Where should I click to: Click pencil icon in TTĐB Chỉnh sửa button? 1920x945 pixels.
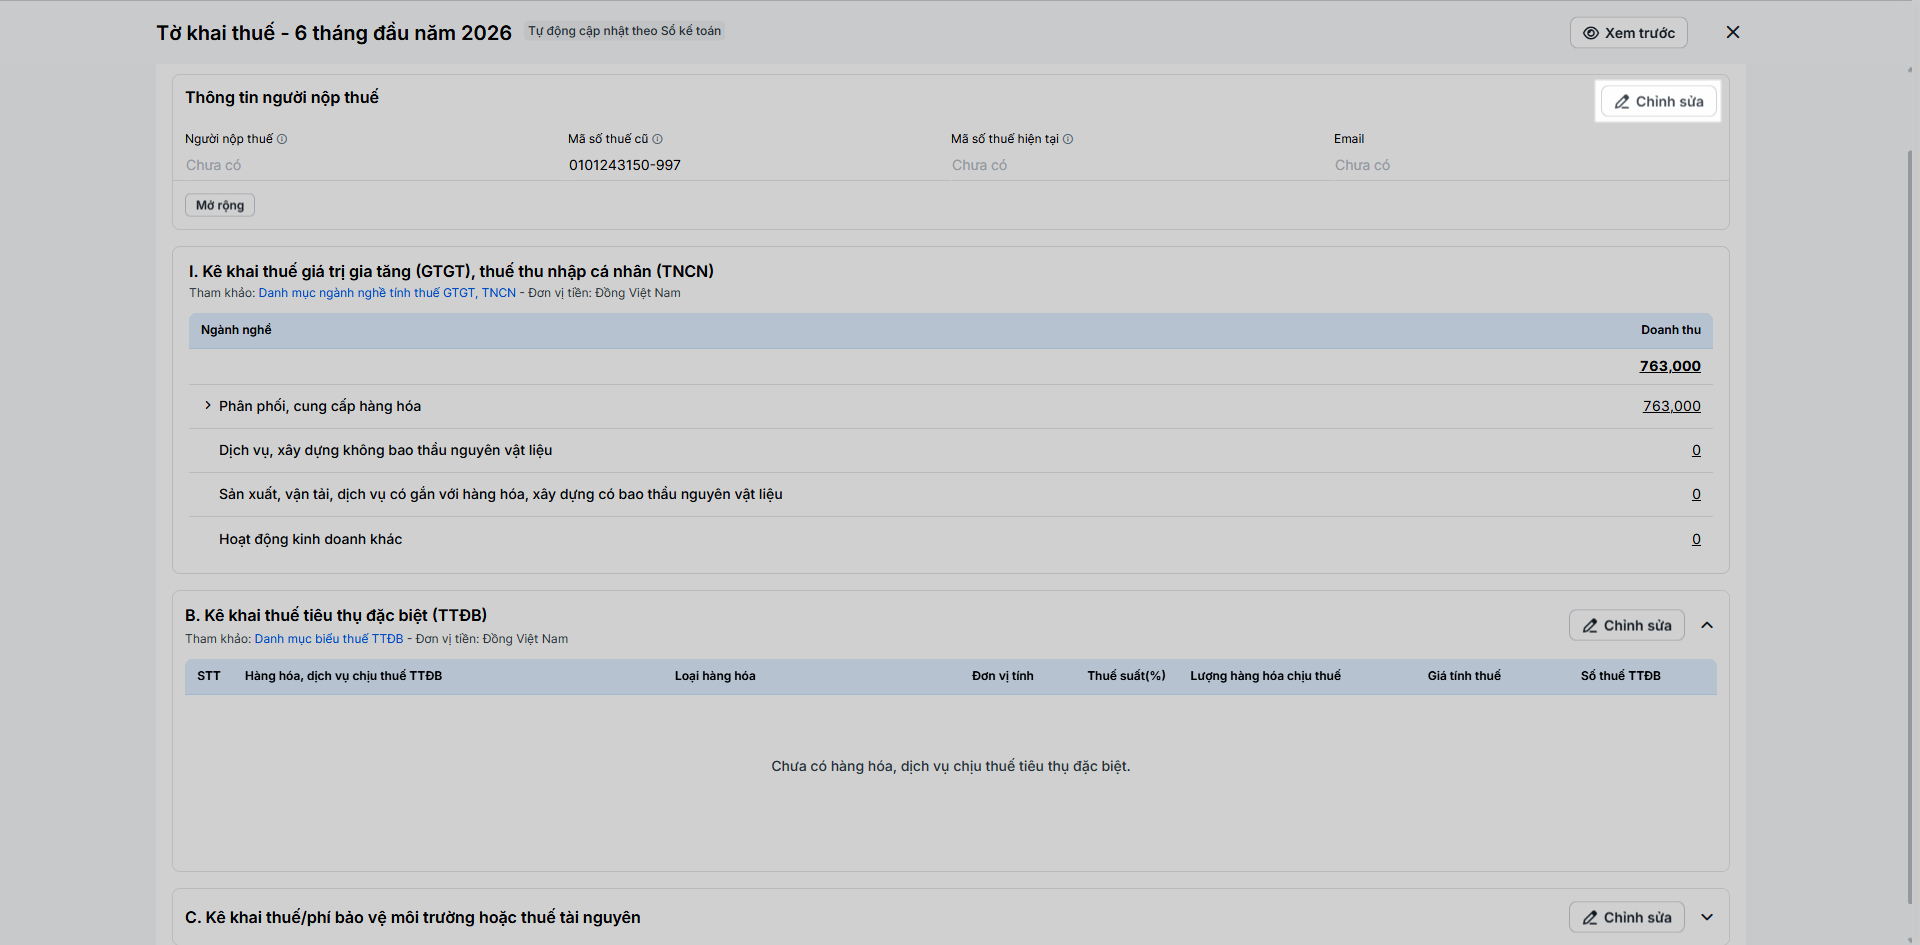click(1590, 626)
